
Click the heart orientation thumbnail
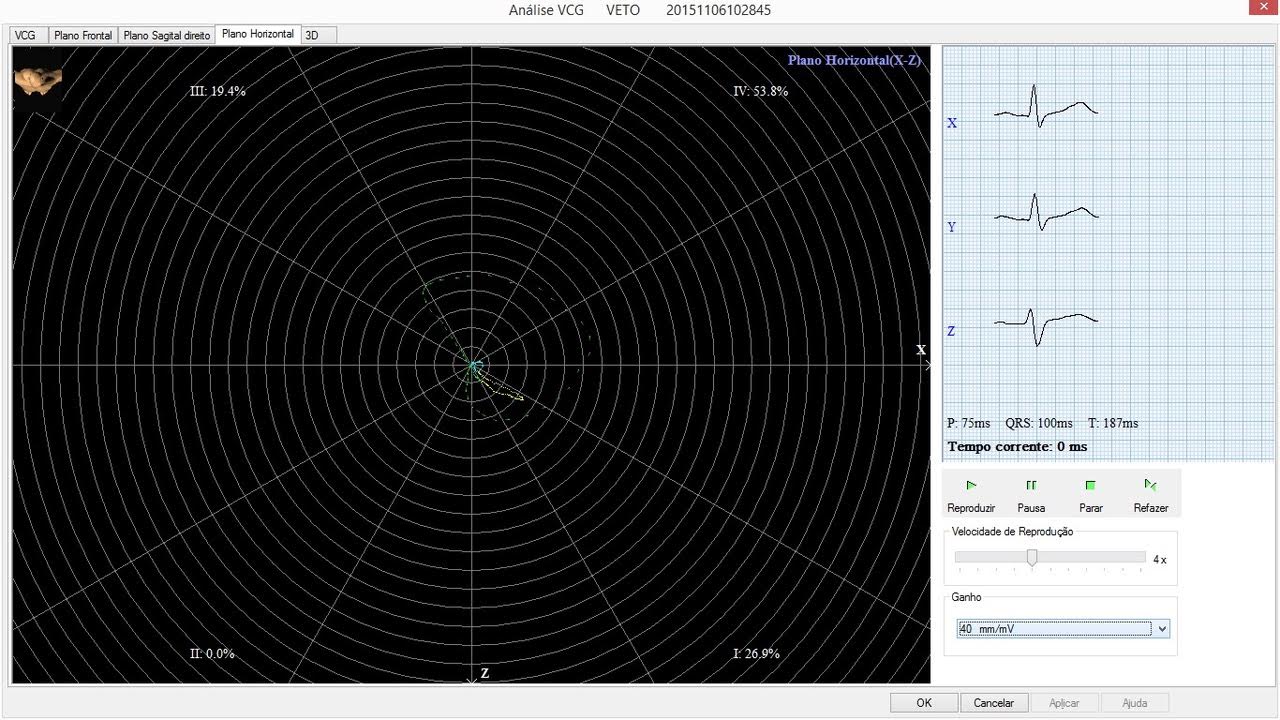38,82
